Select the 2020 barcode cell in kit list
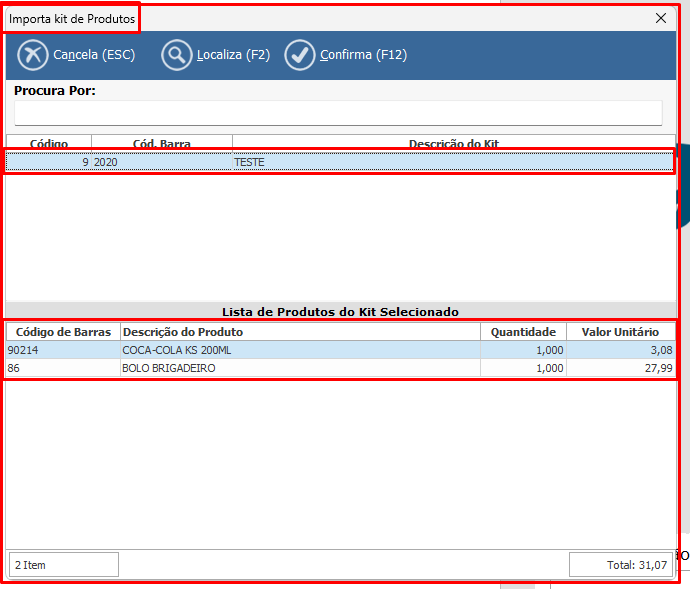690x589 pixels. click(x=160, y=161)
